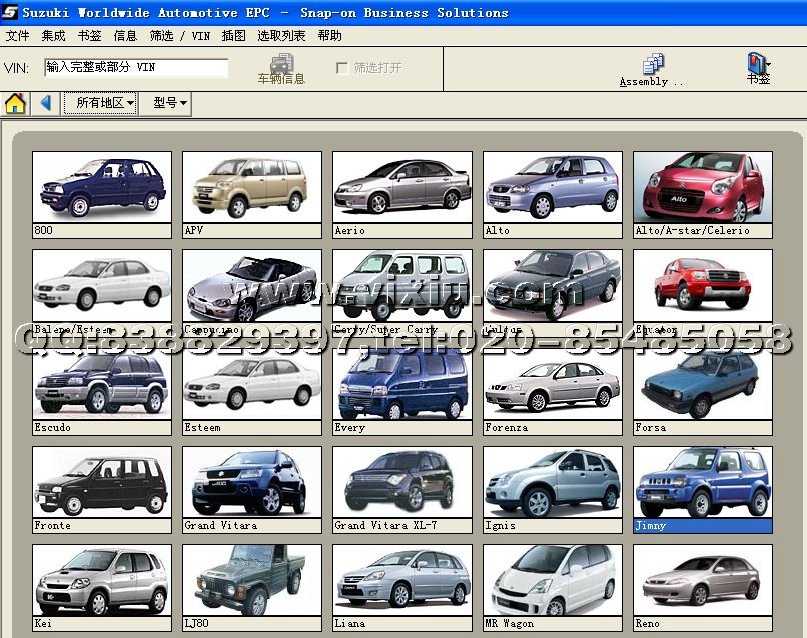Click the Assembly toolbar icon
Image resolution: width=807 pixels, height=638 pixels.
click(x=653, y=69)
